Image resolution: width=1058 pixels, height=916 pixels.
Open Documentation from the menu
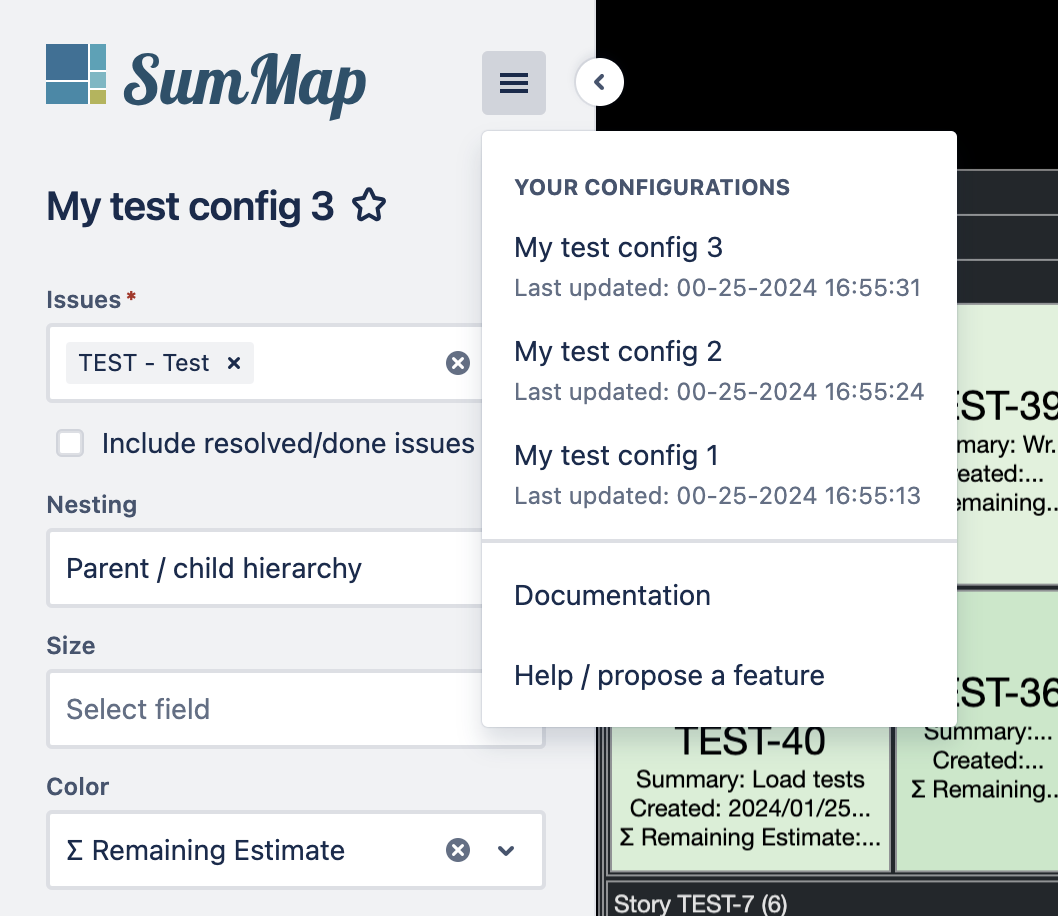[719, 596]
